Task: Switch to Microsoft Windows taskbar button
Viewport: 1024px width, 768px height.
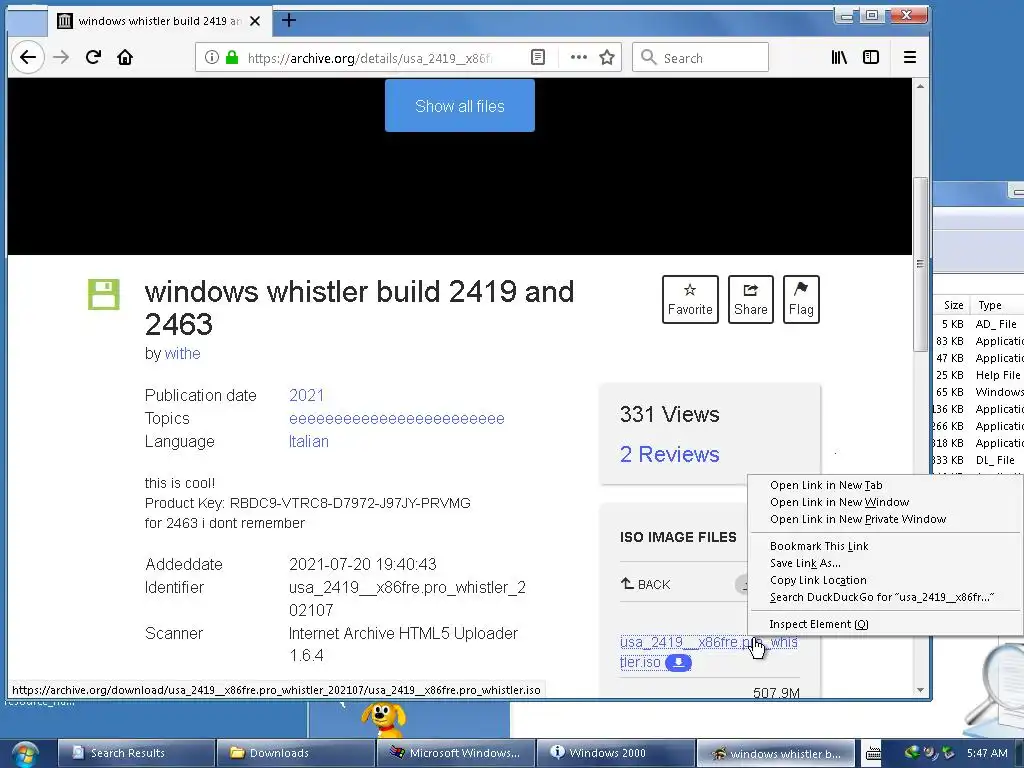Action: pyautogui.click(x=455, y=753)
